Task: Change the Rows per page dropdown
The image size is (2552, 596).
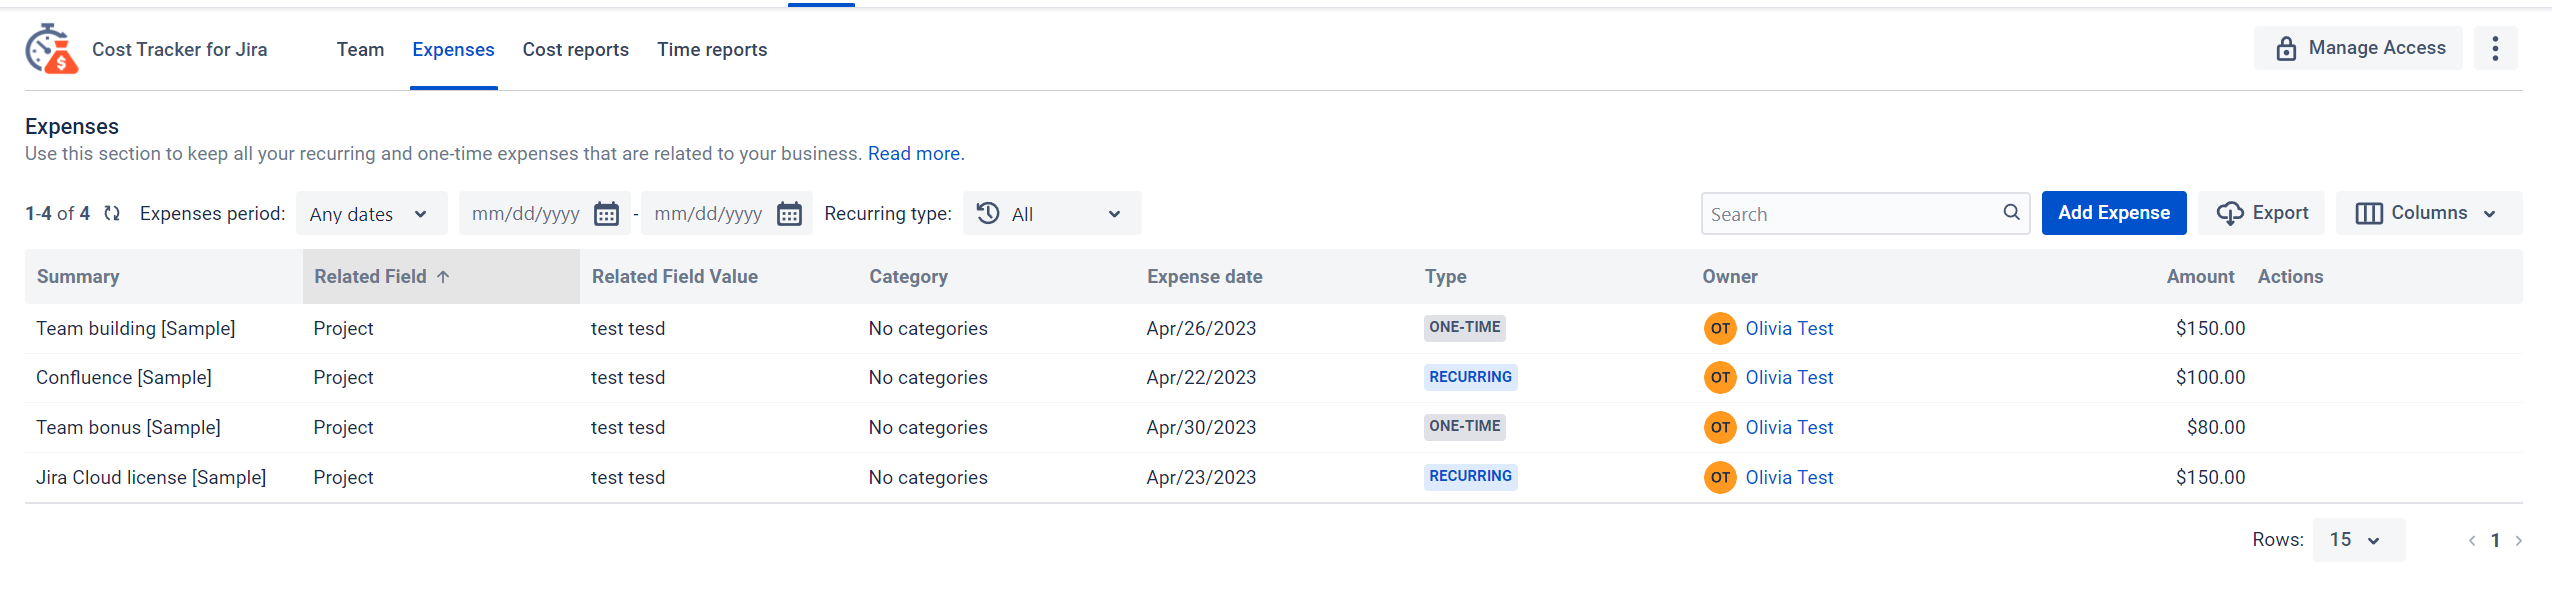Action: point(2358,540)
